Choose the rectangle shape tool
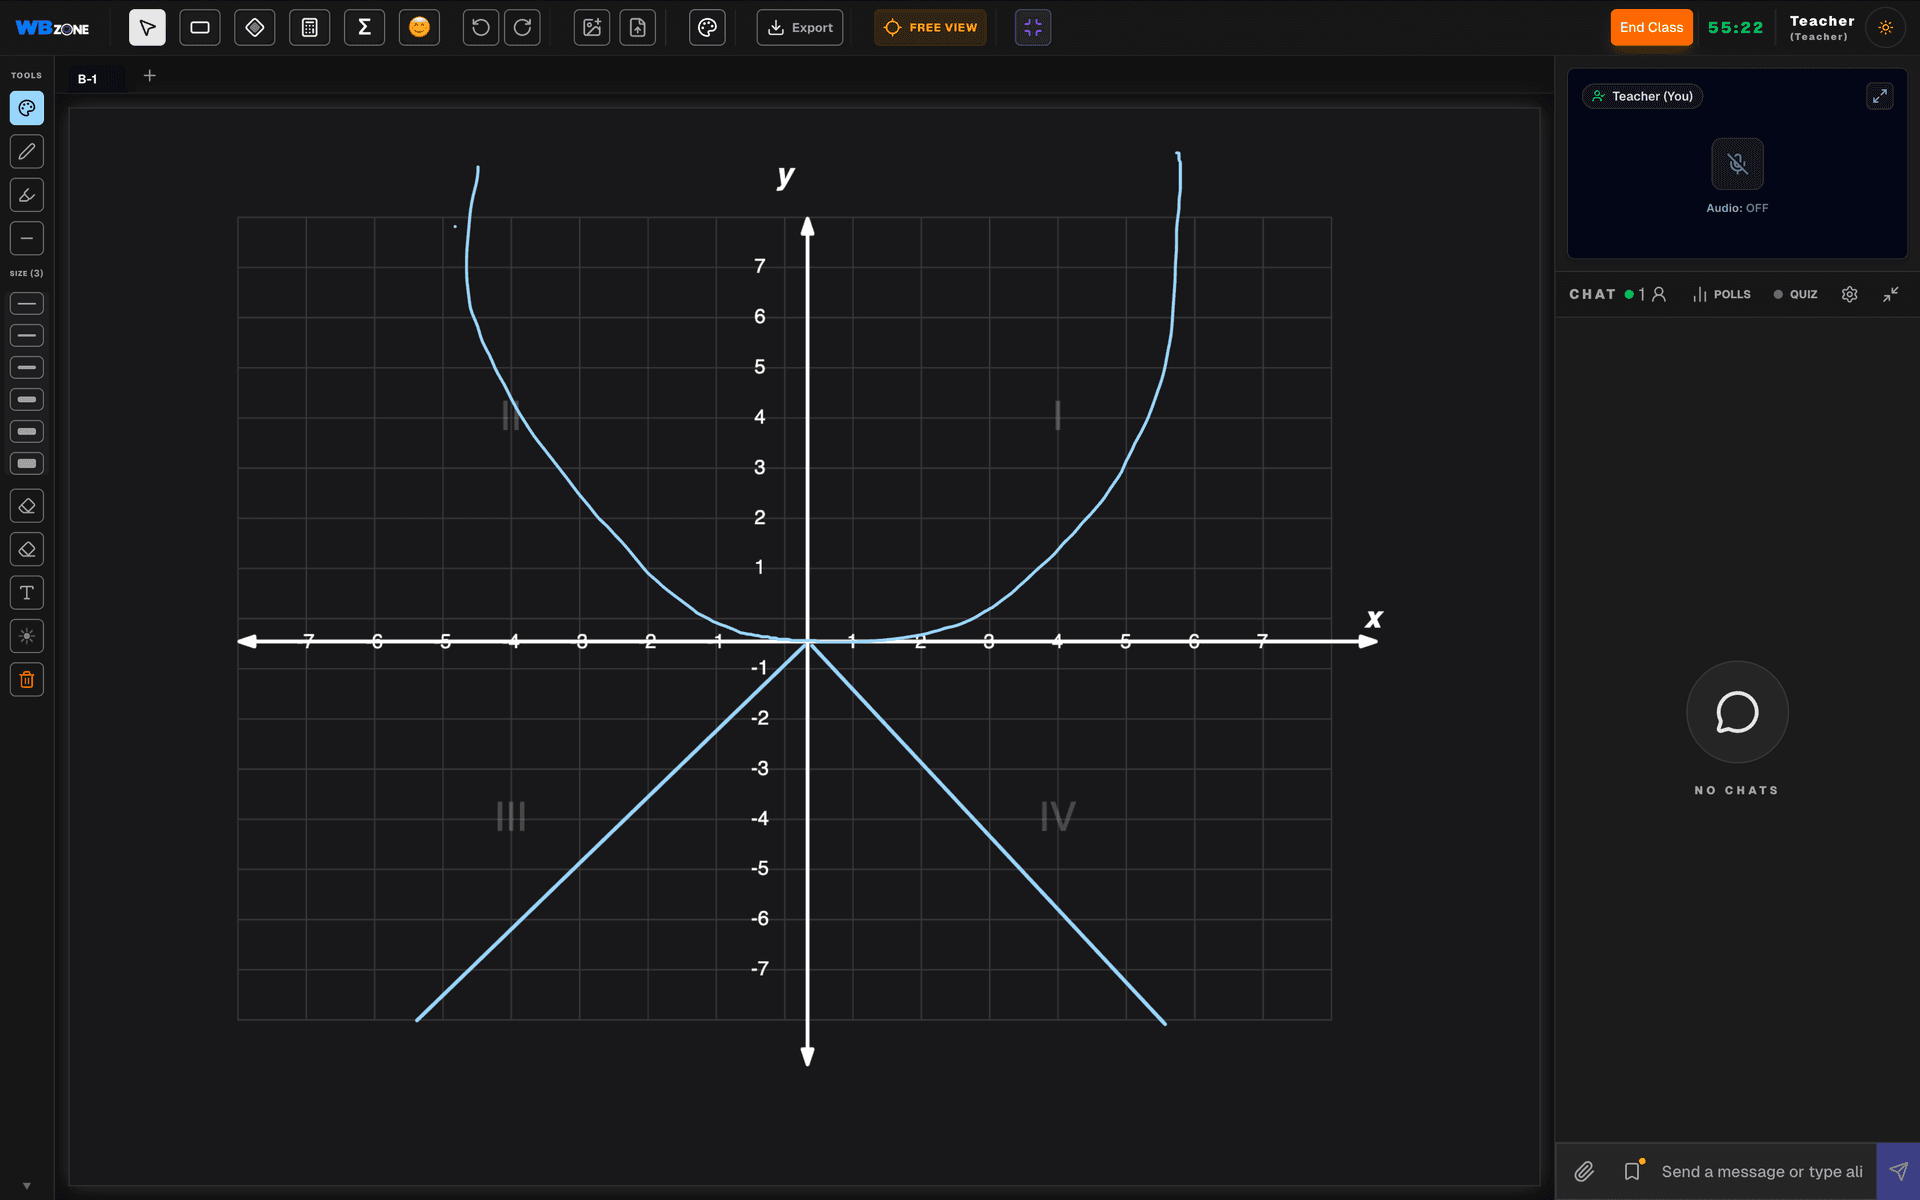1920x1200 pixels. [x=200, y=27]
